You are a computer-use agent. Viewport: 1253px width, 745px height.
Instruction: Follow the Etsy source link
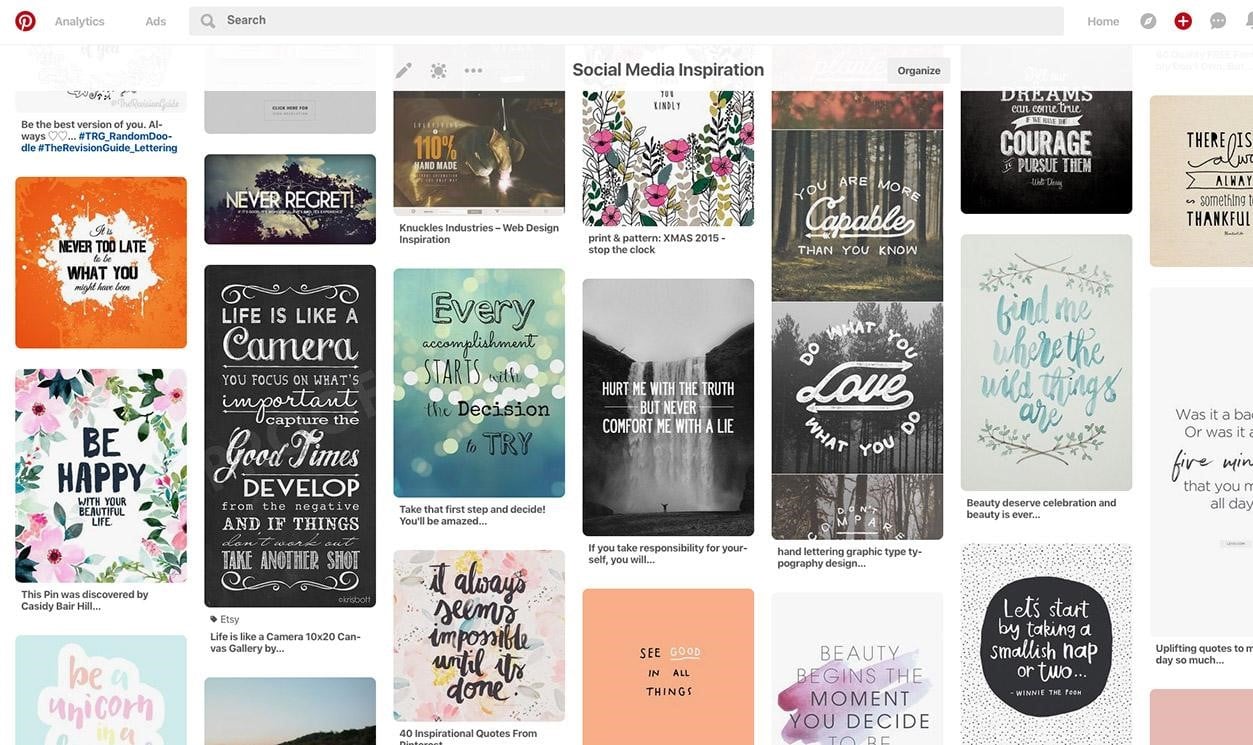click(230, 620)
